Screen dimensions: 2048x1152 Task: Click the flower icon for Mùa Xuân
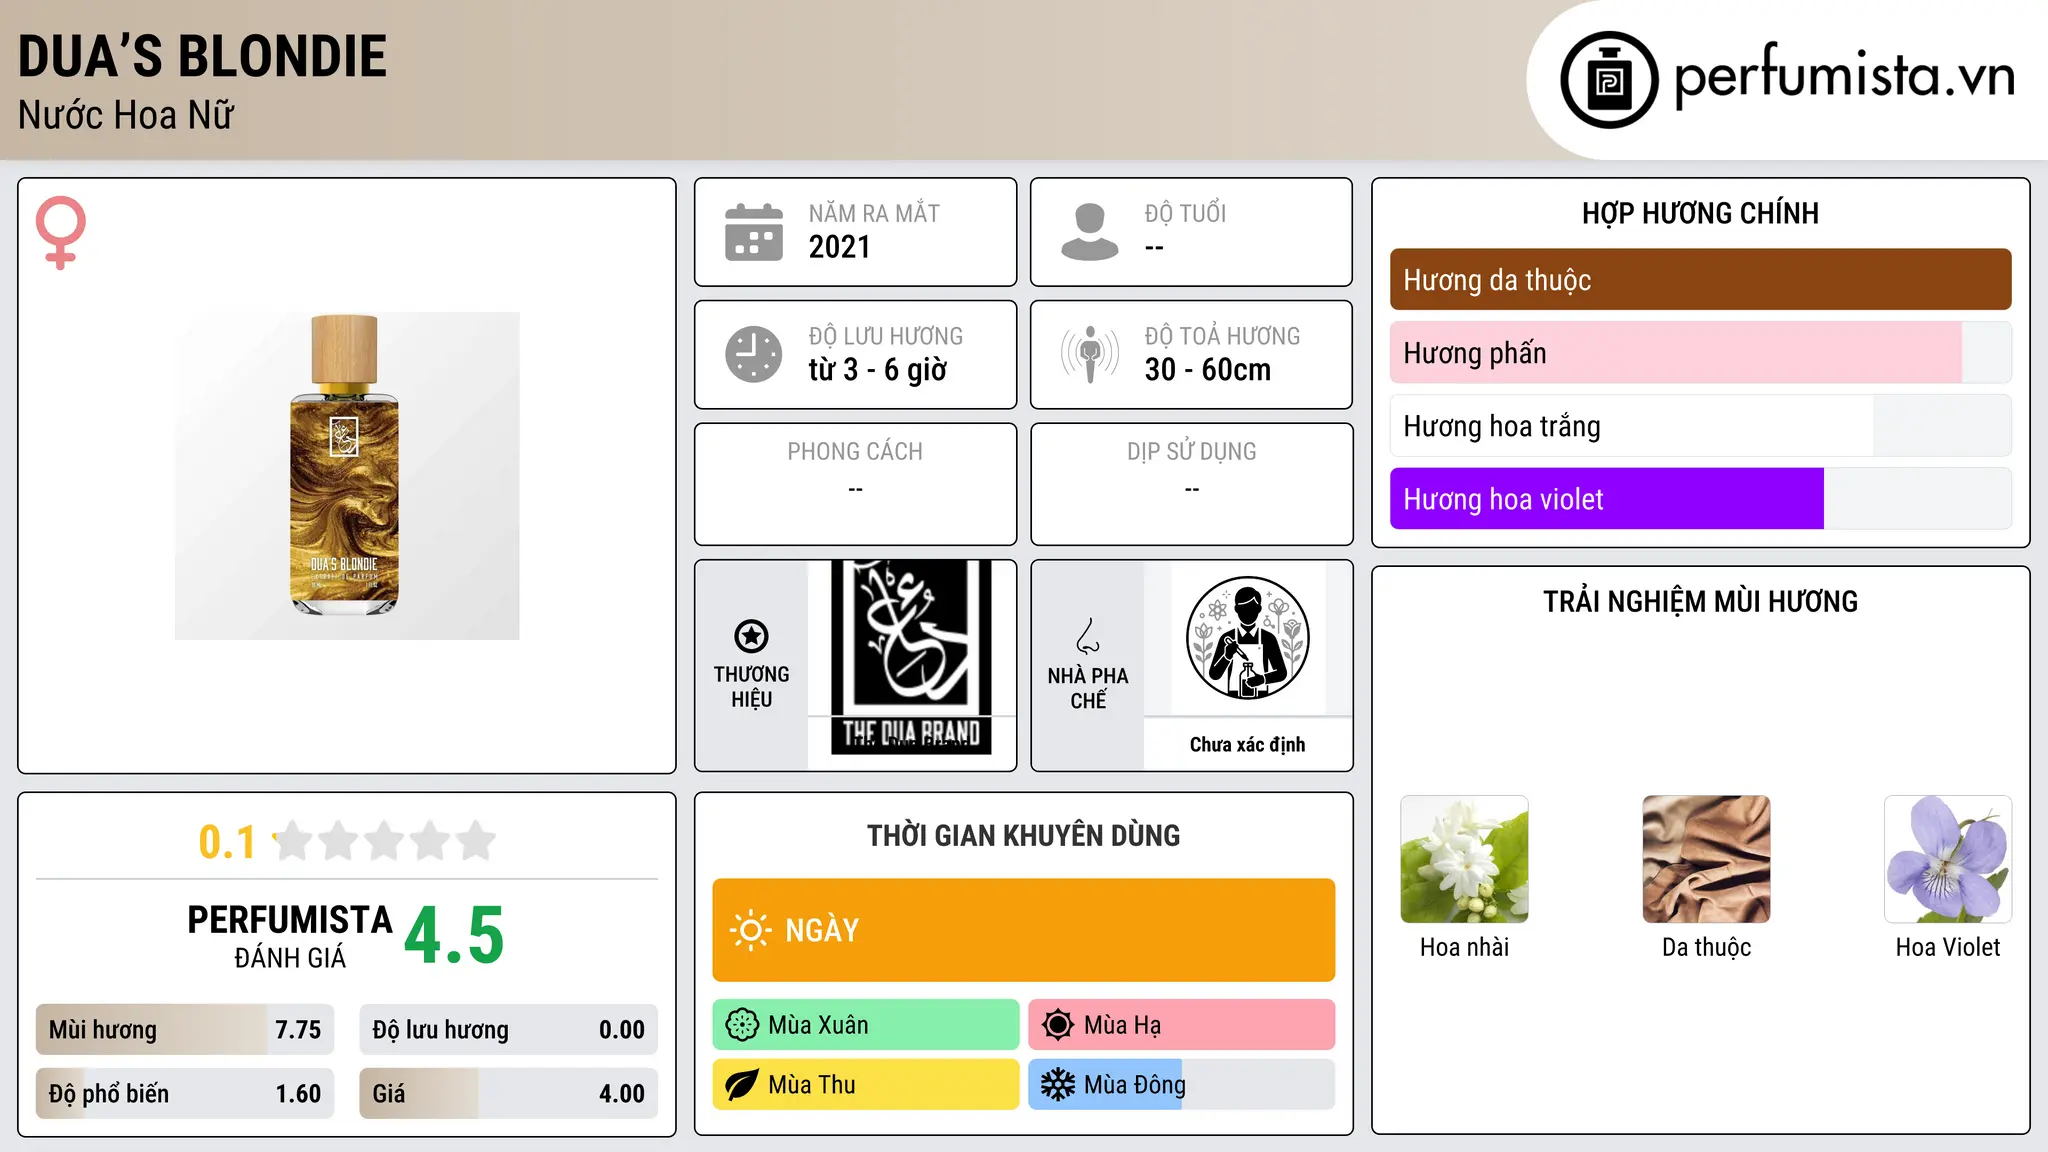[742, 1025]
